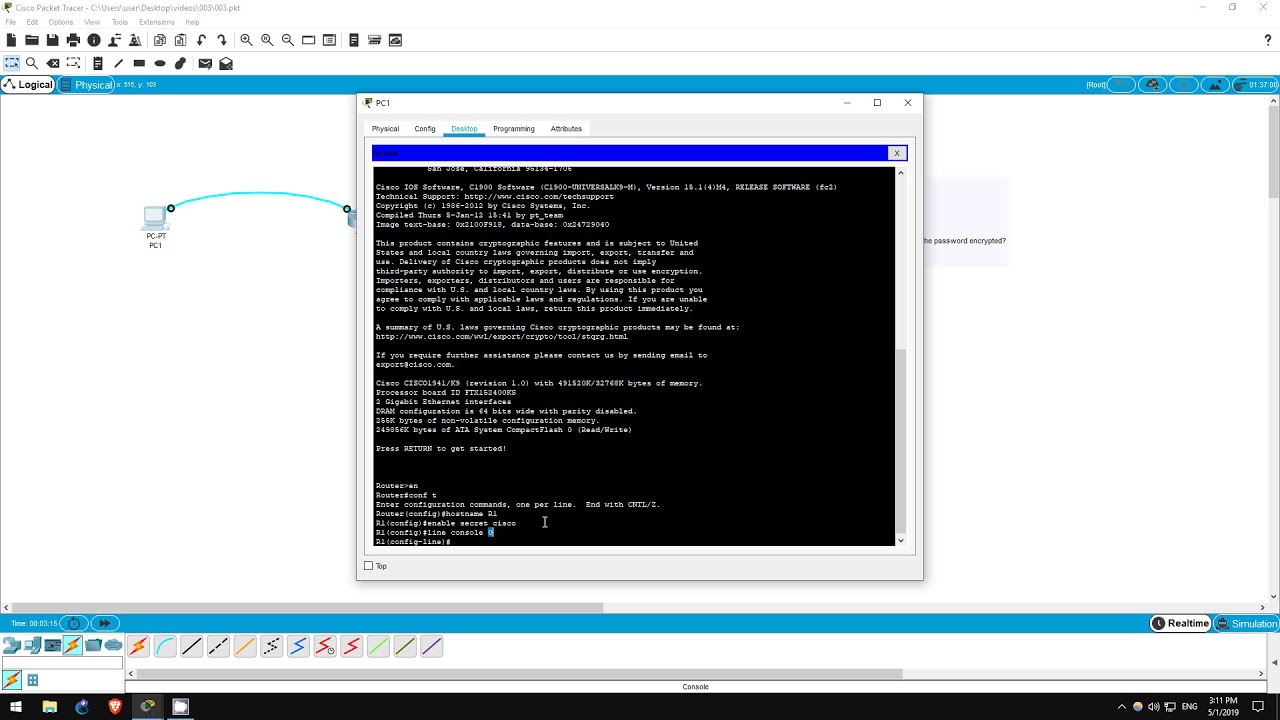Draw ellipse with Ellipse tool

(160, 63)
